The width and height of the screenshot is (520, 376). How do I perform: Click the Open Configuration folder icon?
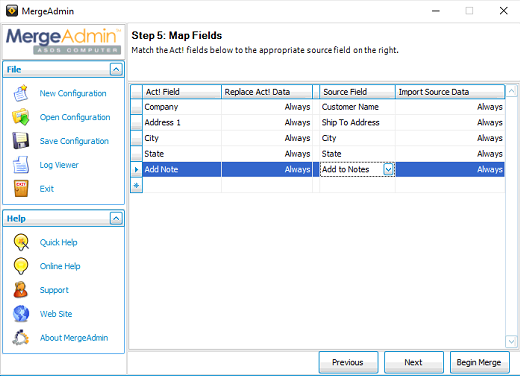[x=21, y=117]
